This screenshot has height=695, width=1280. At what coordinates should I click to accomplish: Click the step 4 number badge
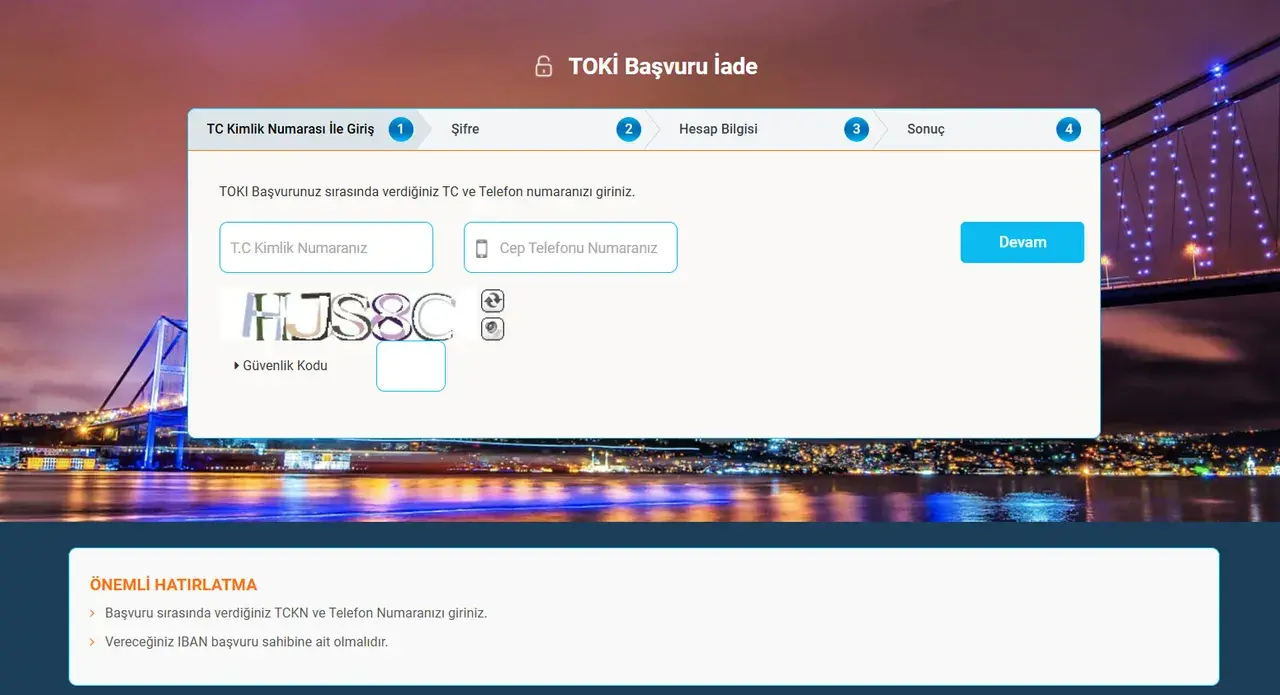[x=1068, y=129]
